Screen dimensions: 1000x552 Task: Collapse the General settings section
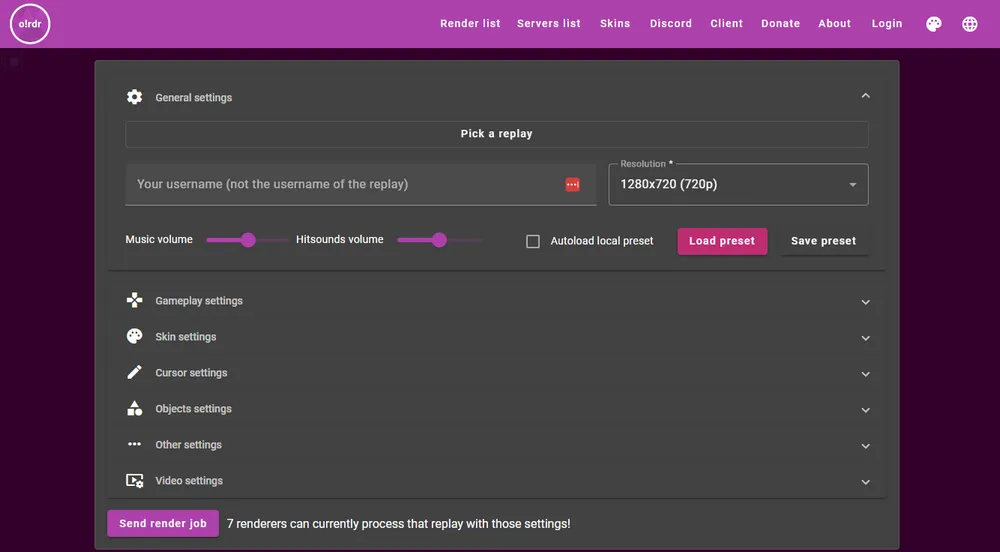(865, 96)
